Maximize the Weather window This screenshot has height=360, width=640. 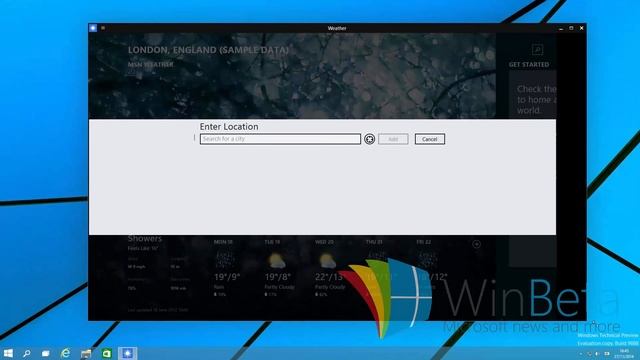(571, 28)
